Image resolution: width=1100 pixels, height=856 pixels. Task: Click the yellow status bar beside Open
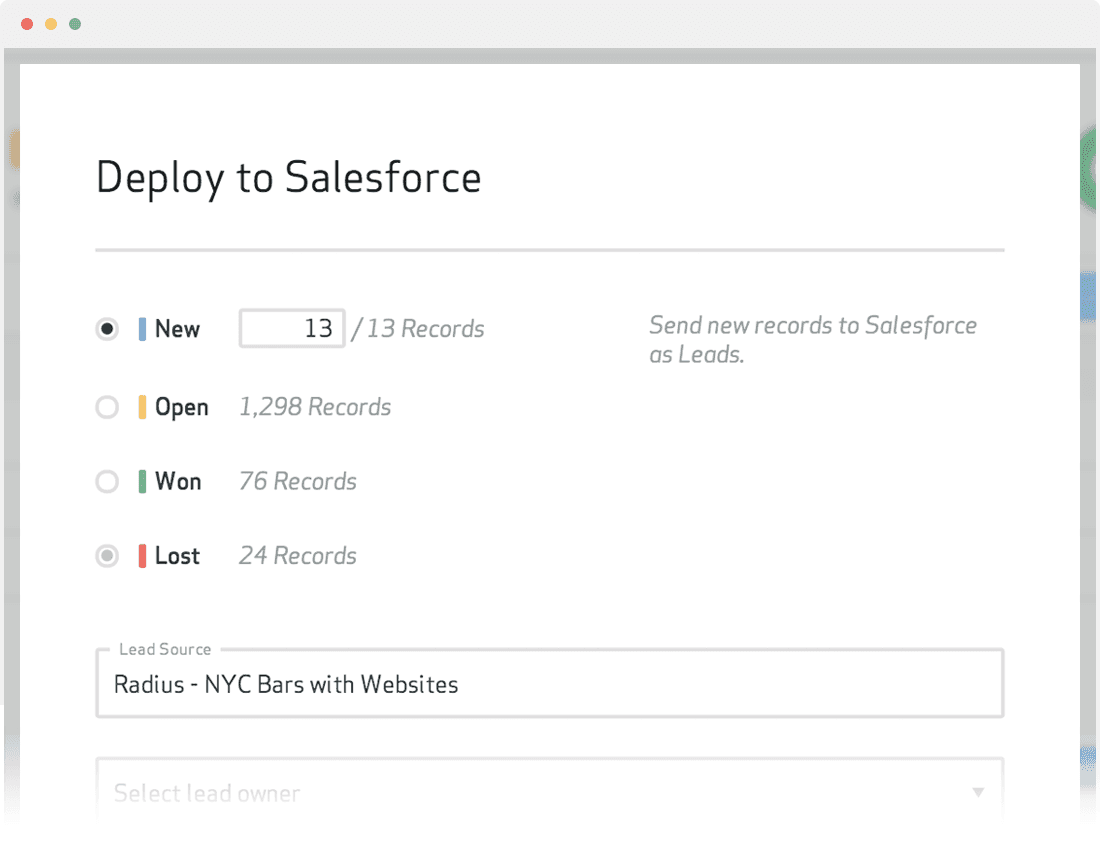point(142,407)
